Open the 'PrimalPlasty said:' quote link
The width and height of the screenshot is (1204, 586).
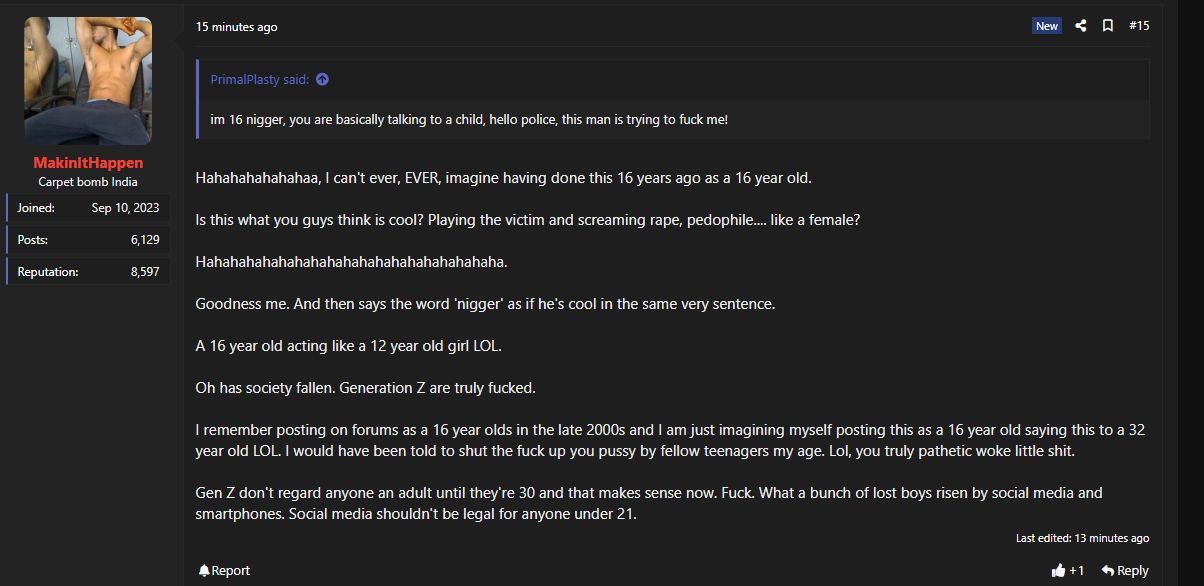260,80
